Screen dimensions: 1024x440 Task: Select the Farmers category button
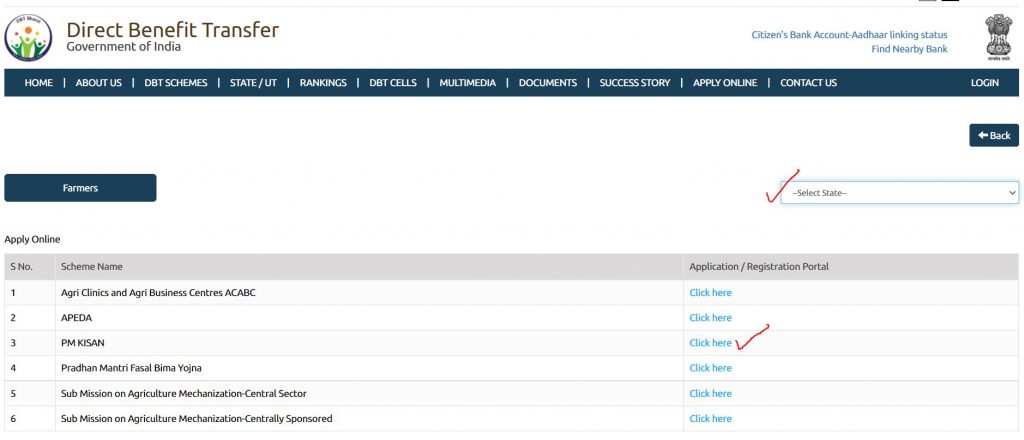pyautogui.click(x=80, y=188)
